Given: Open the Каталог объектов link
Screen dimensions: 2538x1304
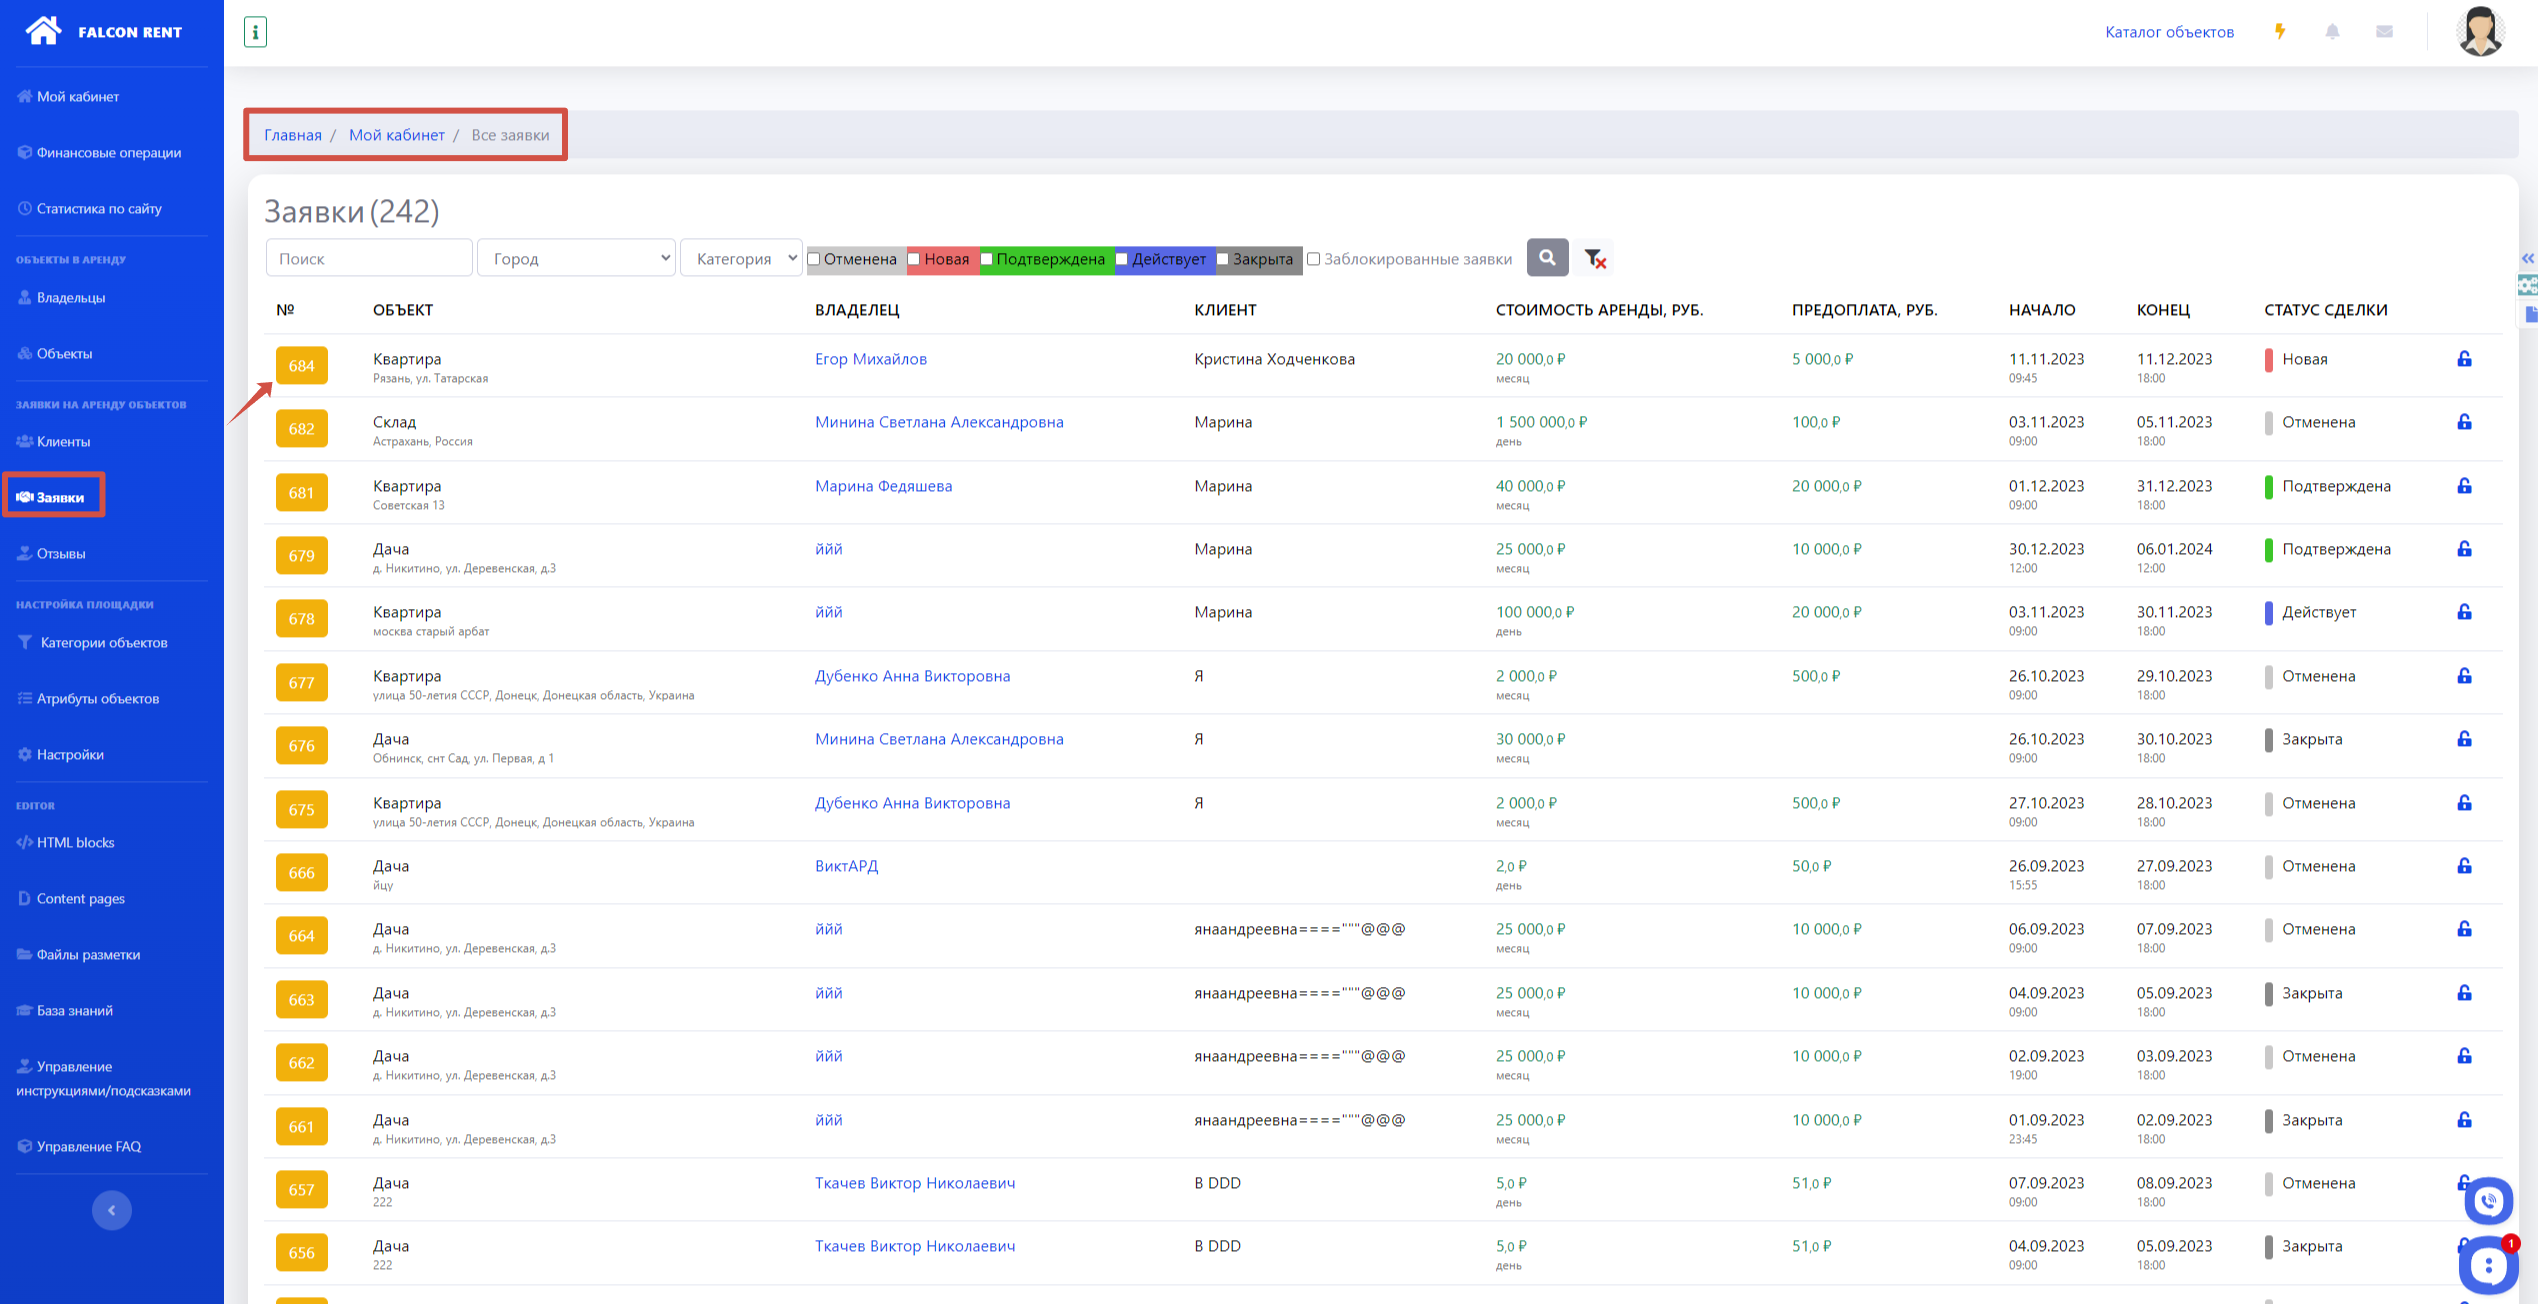Looking at the screenshot, I should tap(2168, 32).
